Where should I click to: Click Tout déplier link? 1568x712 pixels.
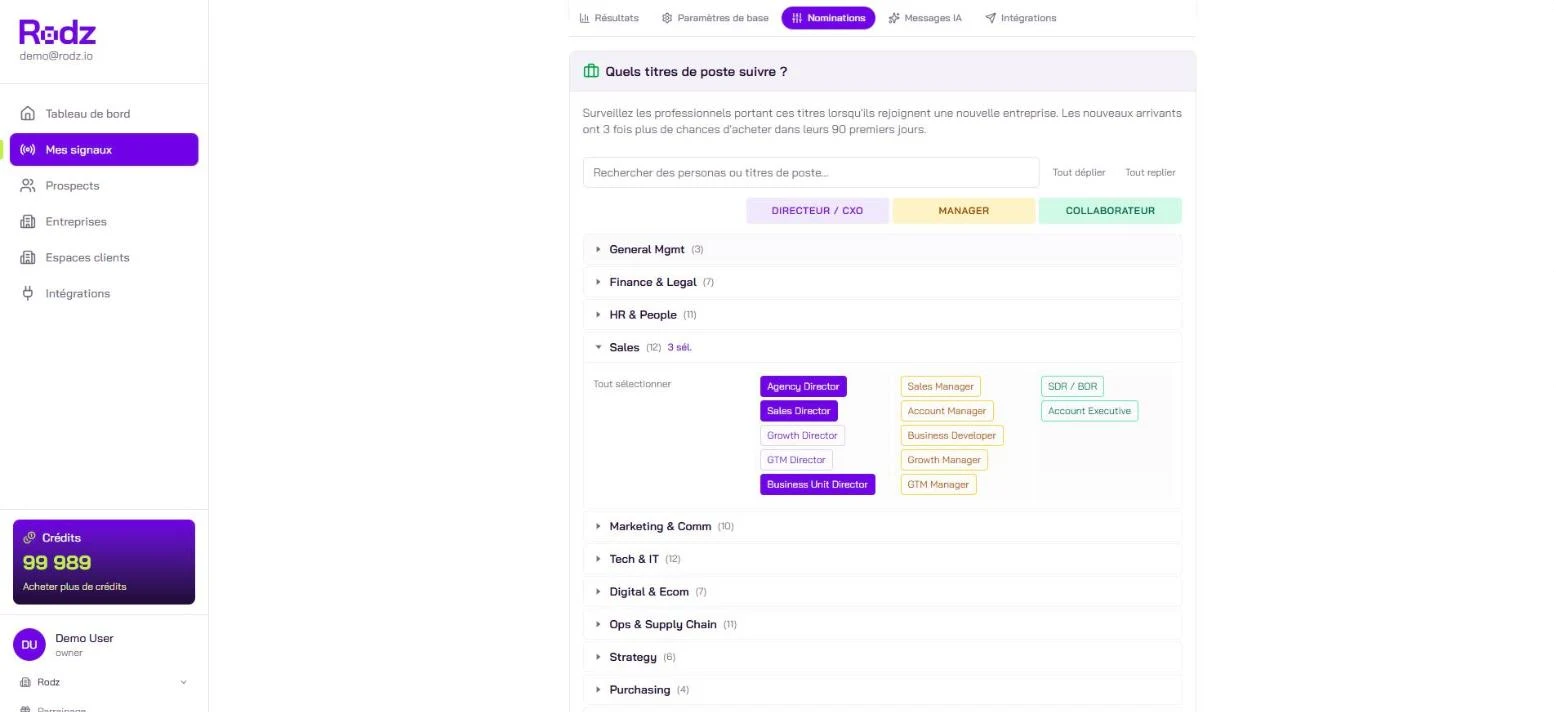click(1079, 173)
